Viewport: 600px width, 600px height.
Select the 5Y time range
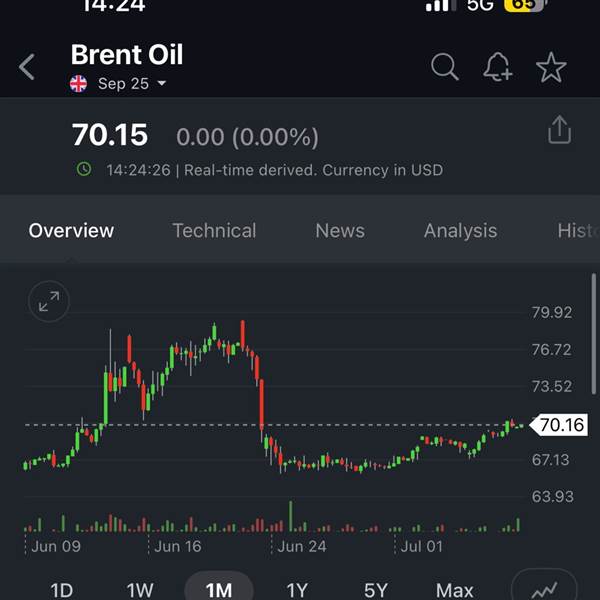click(x=376, y=590)
